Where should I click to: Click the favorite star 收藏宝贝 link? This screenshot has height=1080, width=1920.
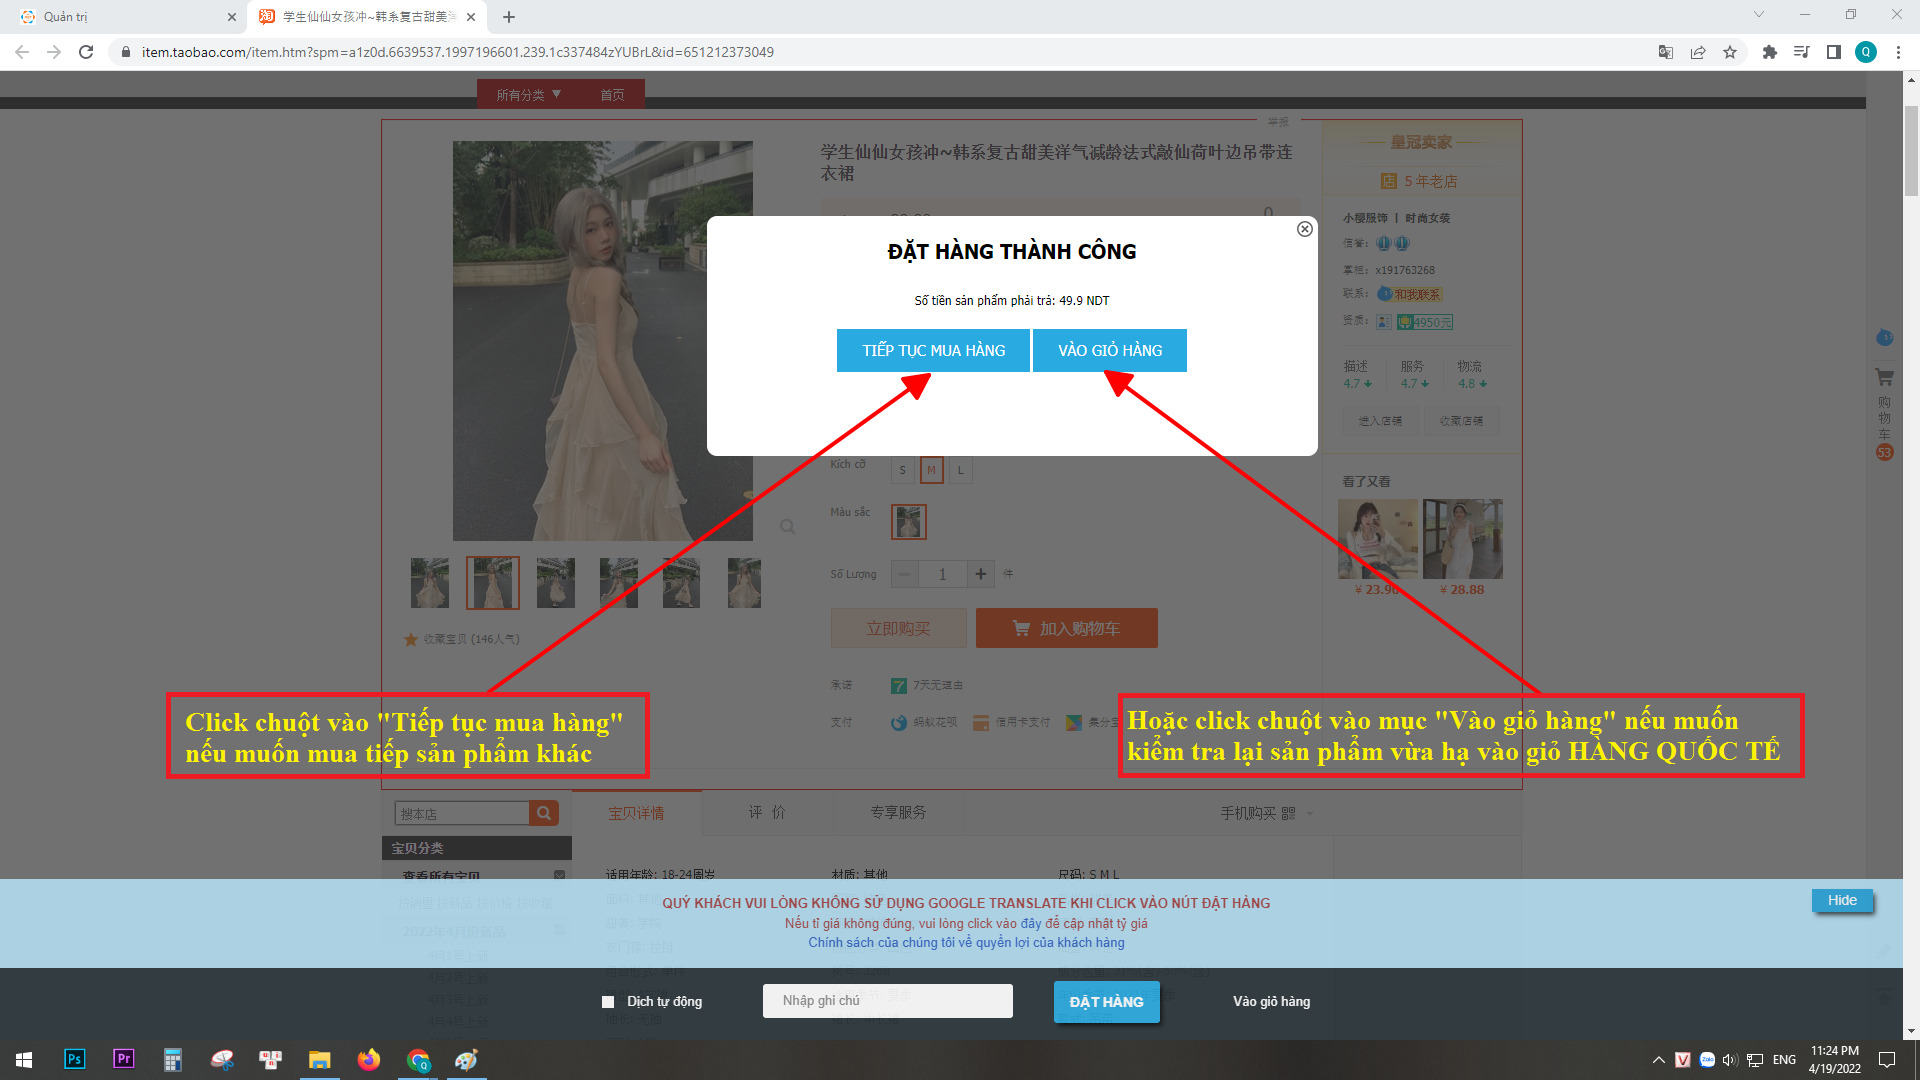(461, 639)
